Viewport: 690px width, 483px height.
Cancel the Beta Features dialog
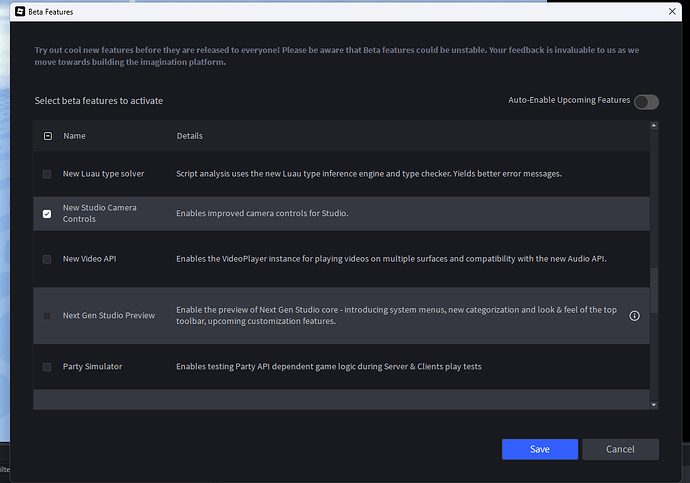620,449
